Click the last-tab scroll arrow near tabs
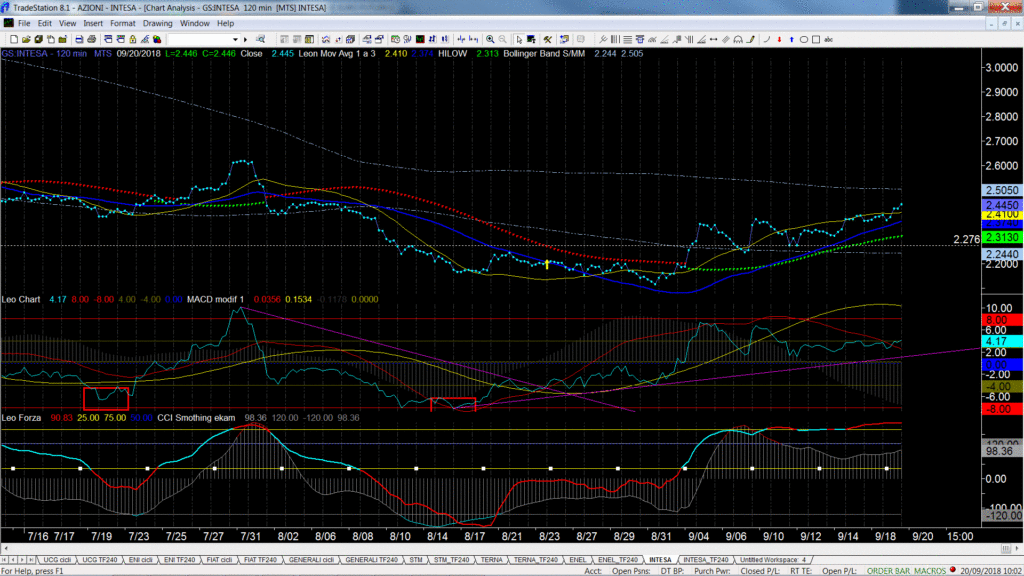This screenshot has height=576, width=1024. pyautogui.click(x=31, y=560)
